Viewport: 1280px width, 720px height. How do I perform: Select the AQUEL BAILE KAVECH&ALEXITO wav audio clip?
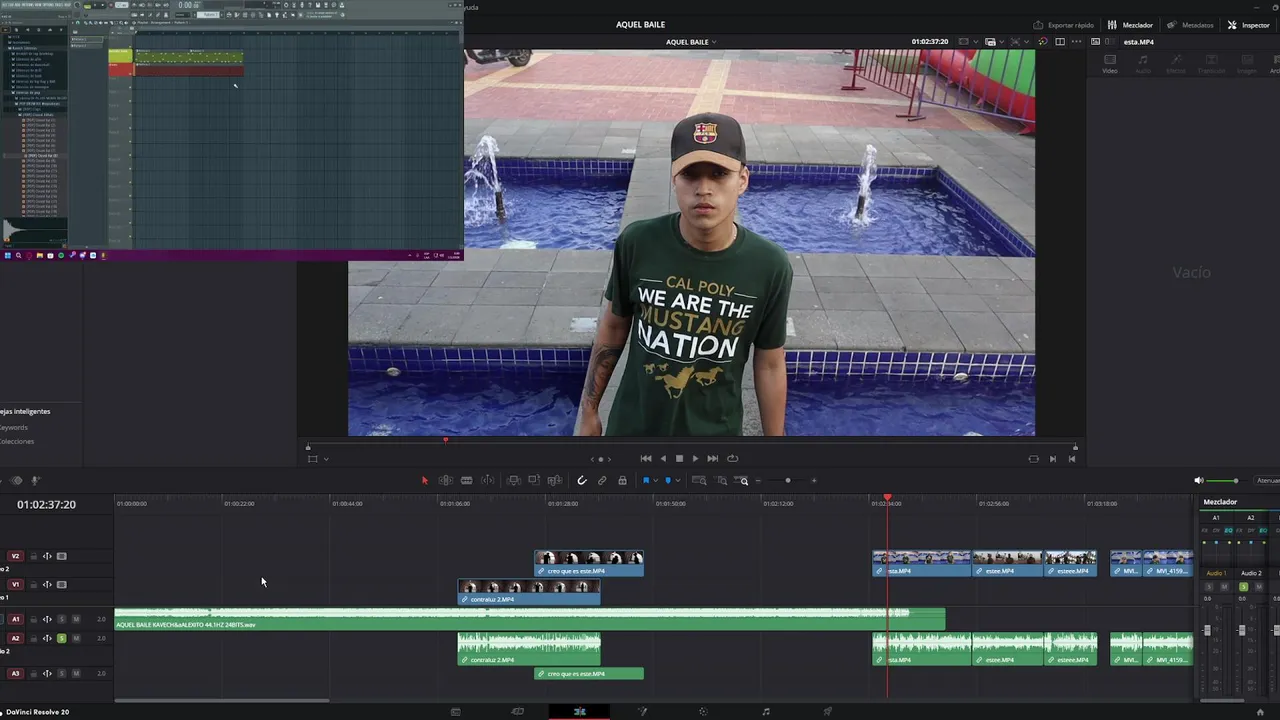(530, 619)
